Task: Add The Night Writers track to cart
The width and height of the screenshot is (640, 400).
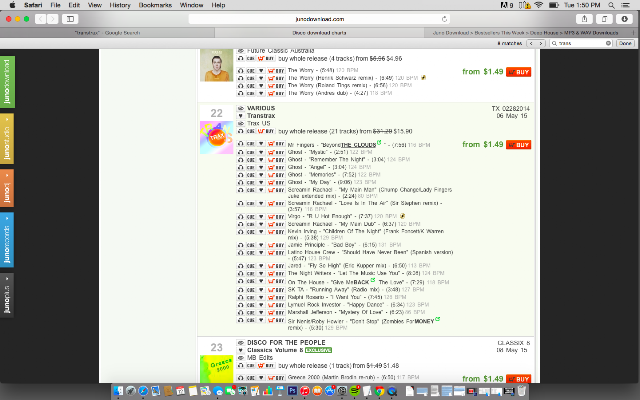Action: click(276, 273)
